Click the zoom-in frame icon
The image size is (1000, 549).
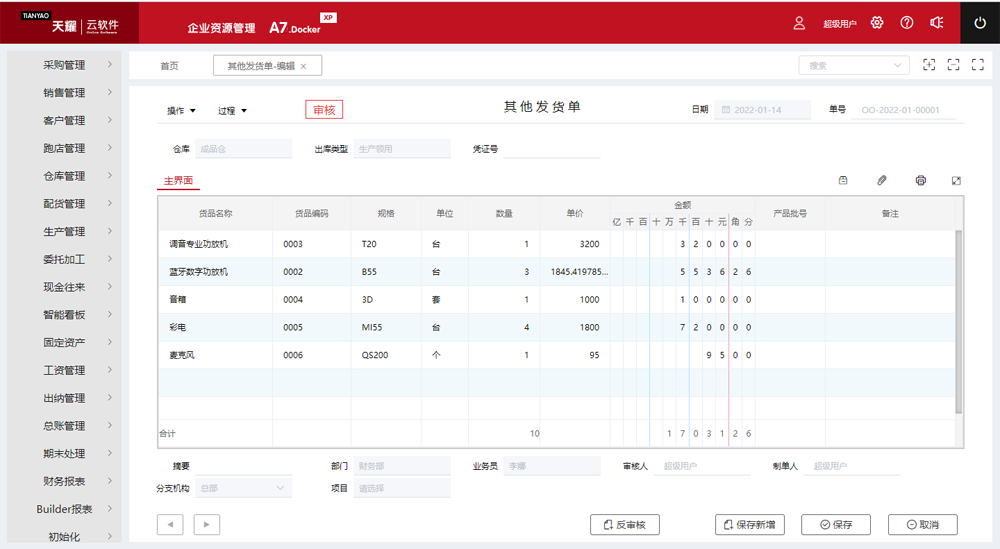[x=929, y=65]
